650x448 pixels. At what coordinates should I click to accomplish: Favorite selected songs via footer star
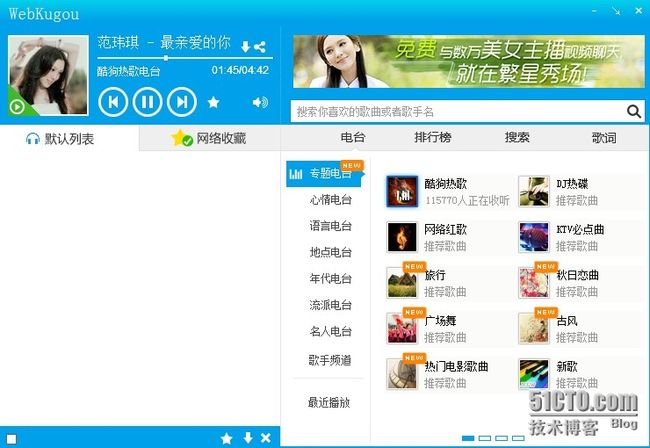click(x=227, y=438)
